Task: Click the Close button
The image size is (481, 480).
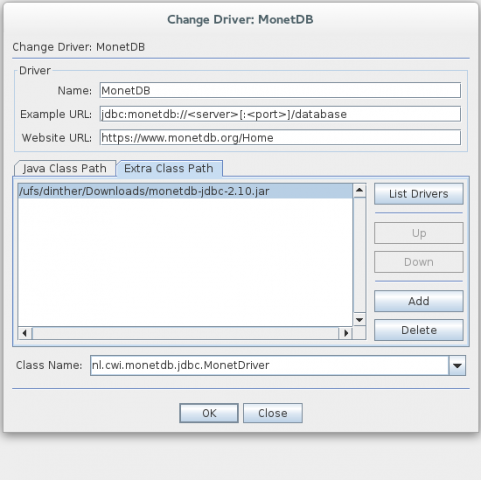Action: coord(273,413)
